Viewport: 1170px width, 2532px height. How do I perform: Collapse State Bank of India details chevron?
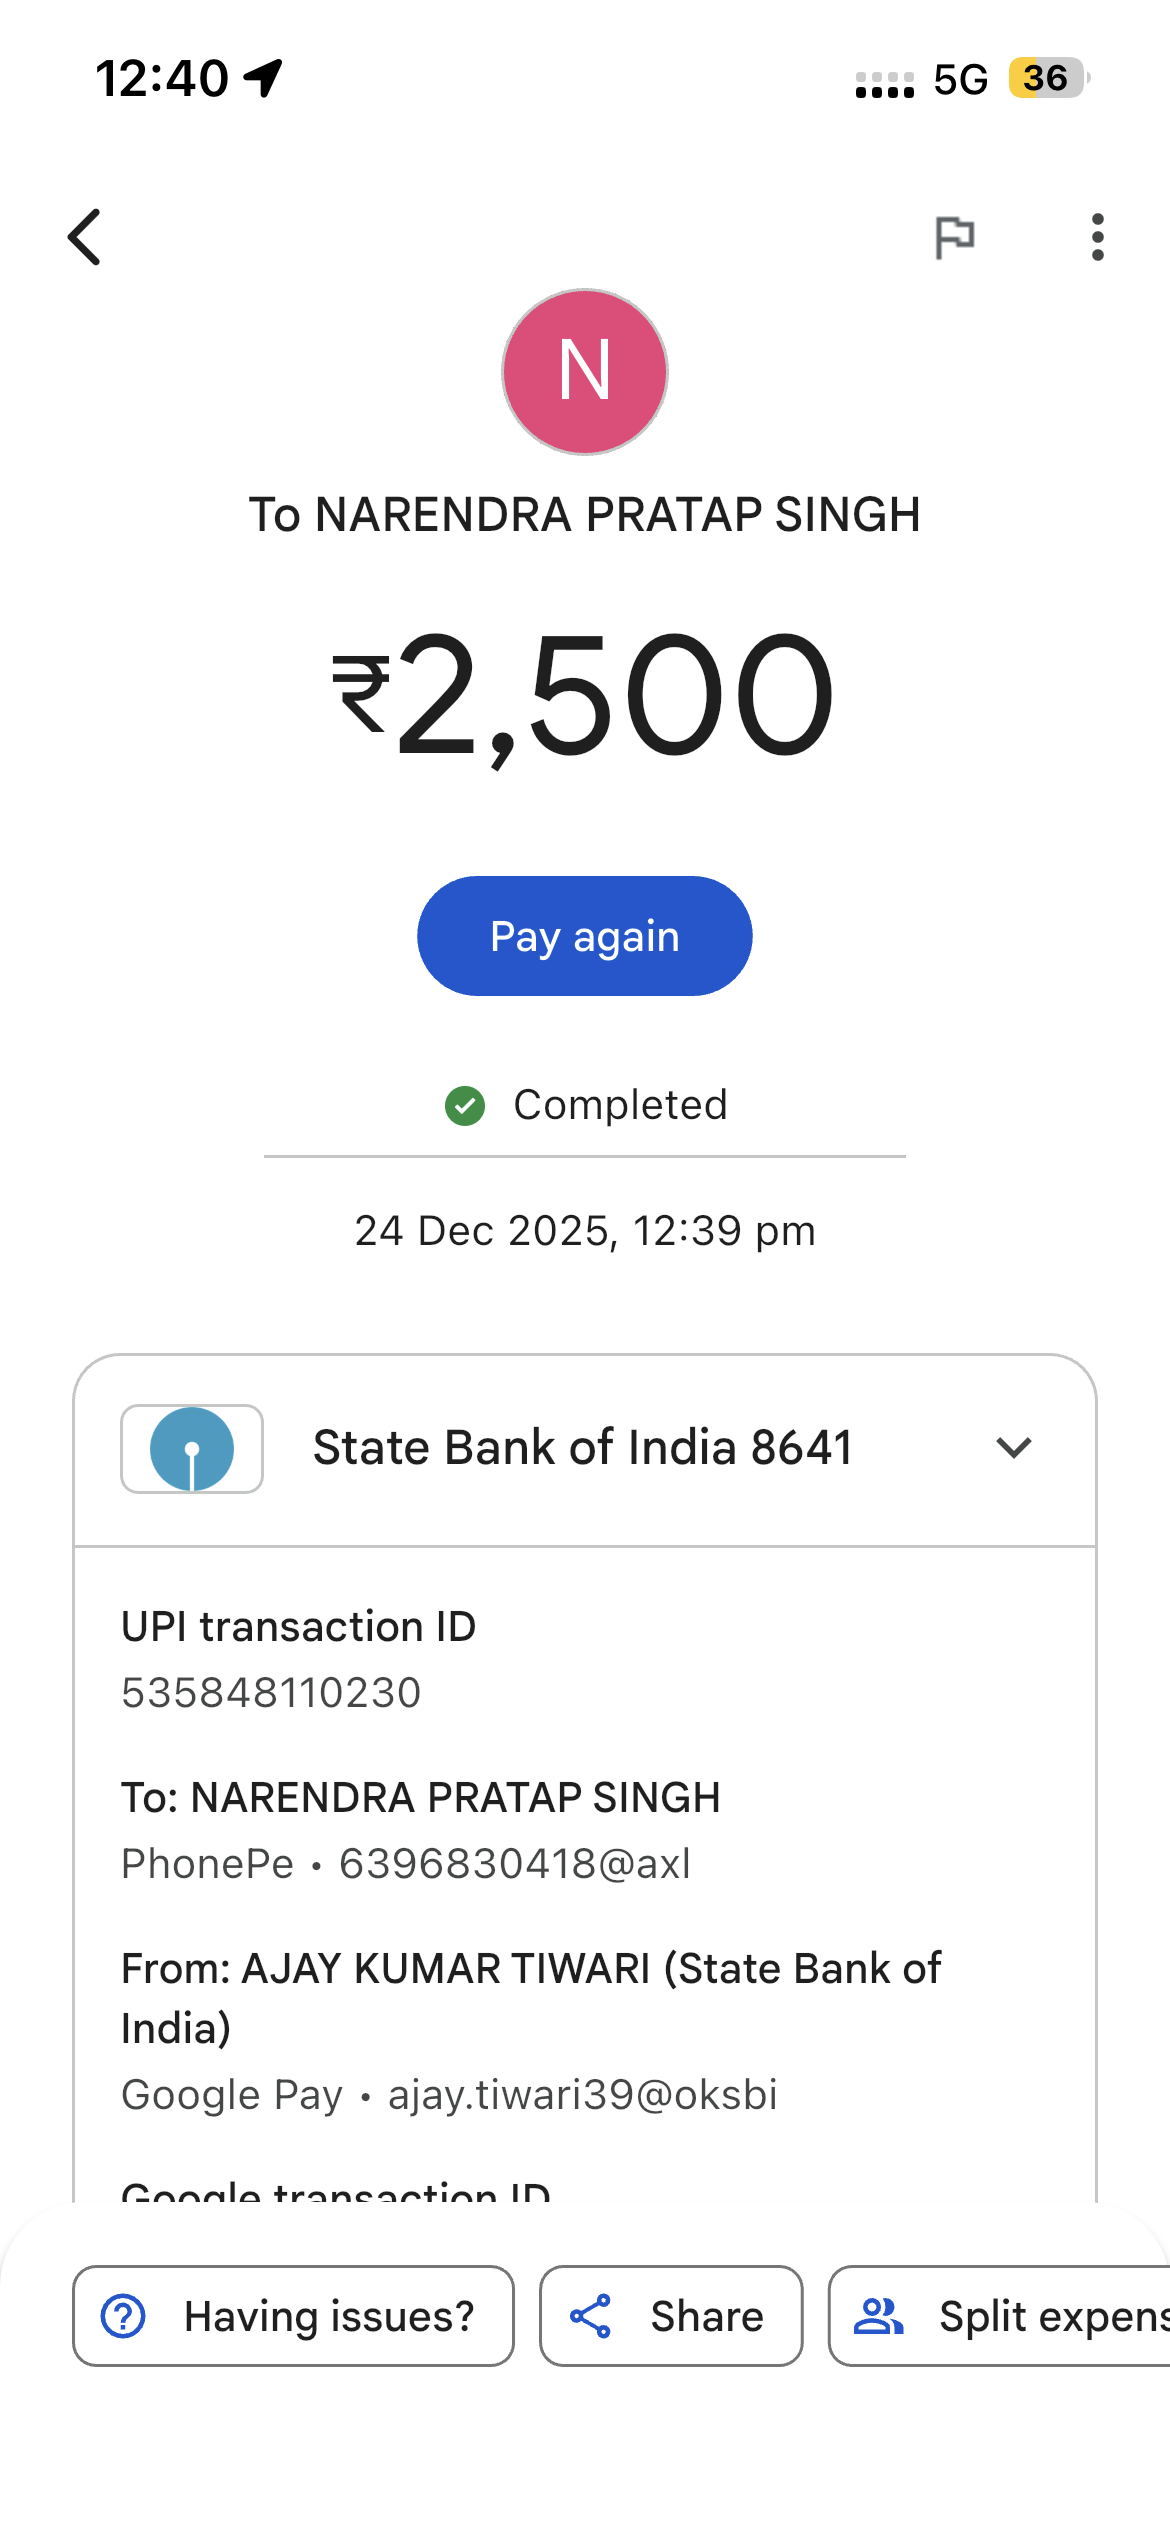click(1014, 1448)
